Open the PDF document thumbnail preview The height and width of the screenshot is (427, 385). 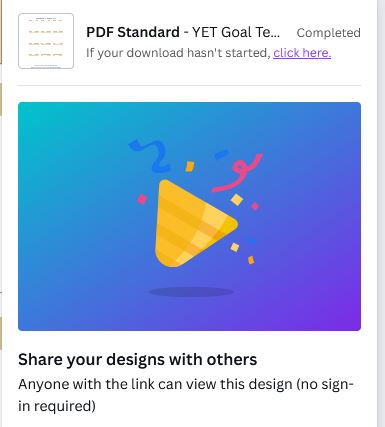click(46, 41)
